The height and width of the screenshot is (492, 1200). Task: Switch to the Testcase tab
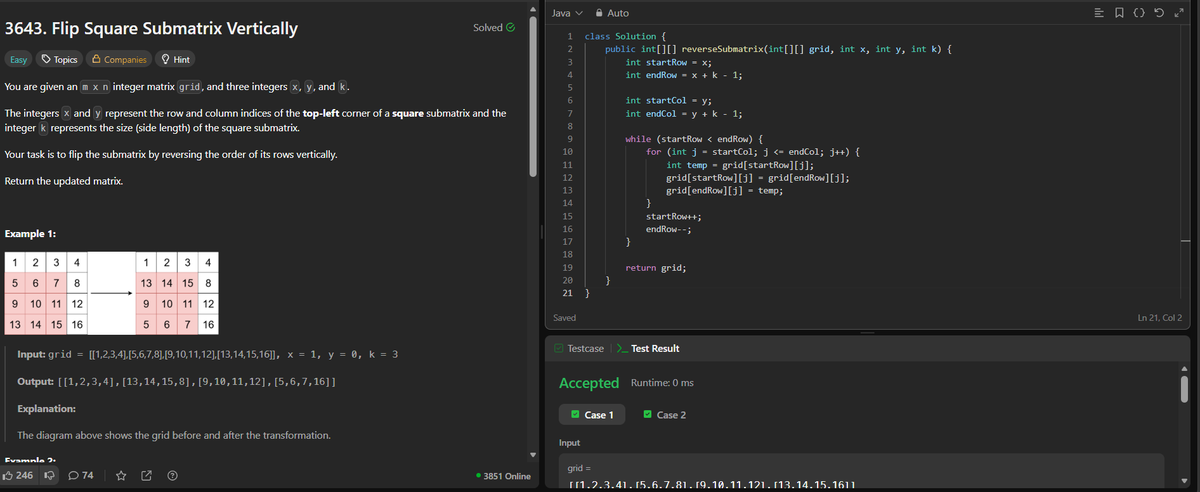coord(578,348)
